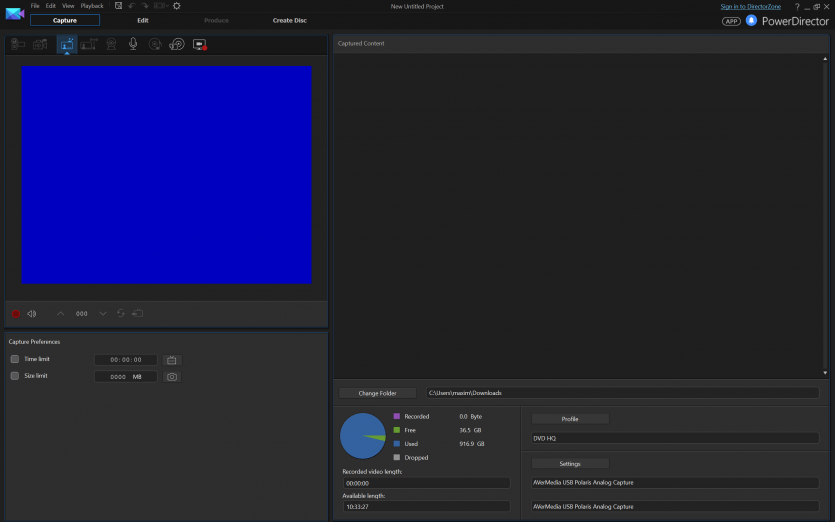Click the screen recorder icon
The height and width of the screenshot is (522, 835).
[199, 44]
